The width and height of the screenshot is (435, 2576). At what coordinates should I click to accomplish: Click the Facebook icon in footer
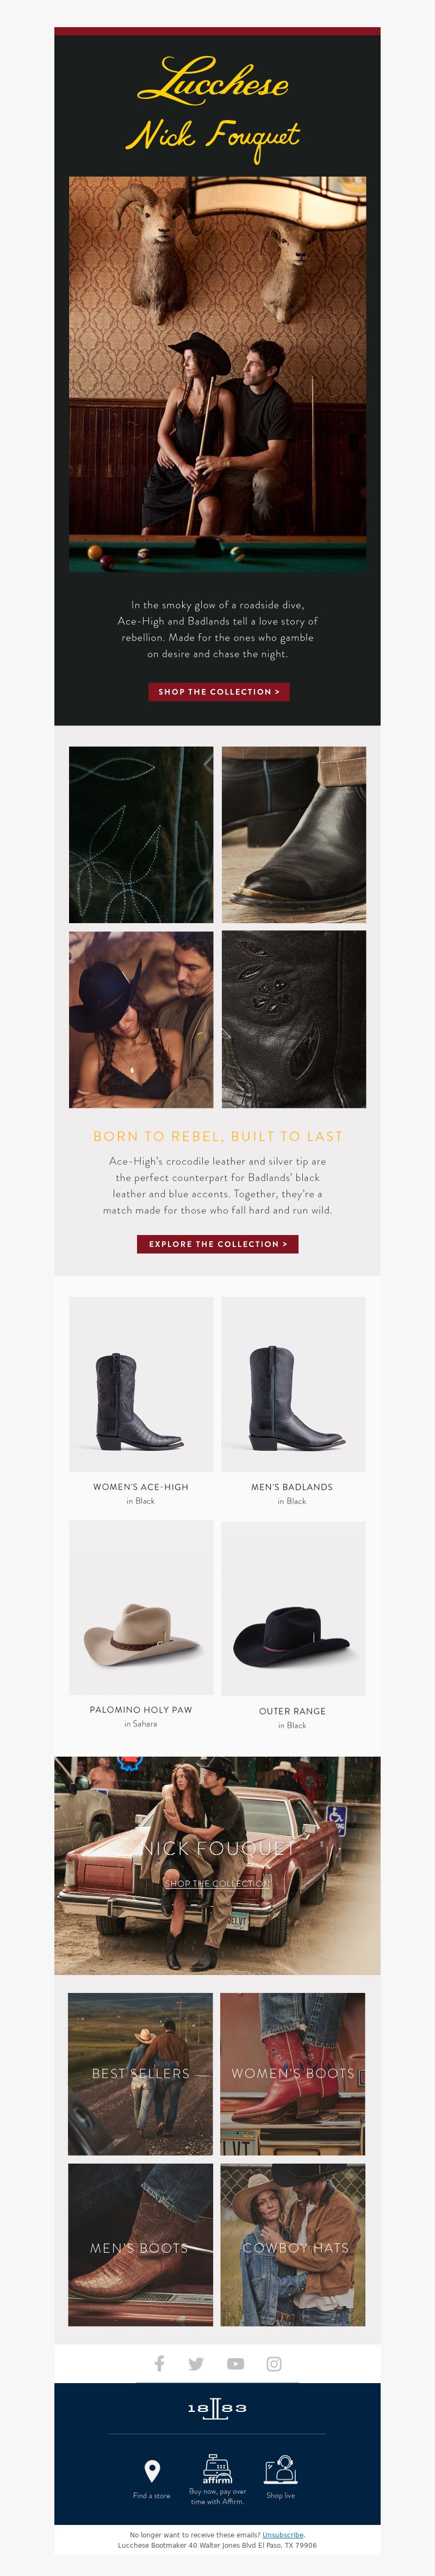159,2363
